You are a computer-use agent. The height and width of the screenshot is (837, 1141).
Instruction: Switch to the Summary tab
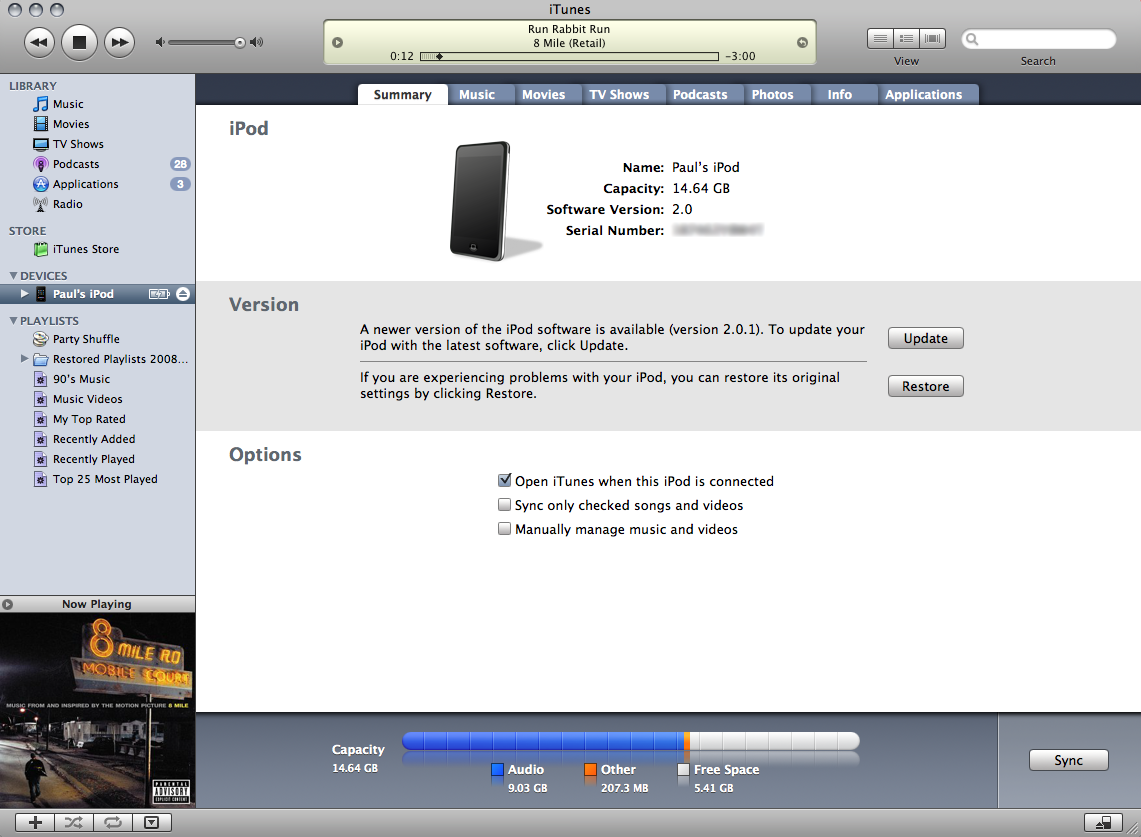(402, 95)
